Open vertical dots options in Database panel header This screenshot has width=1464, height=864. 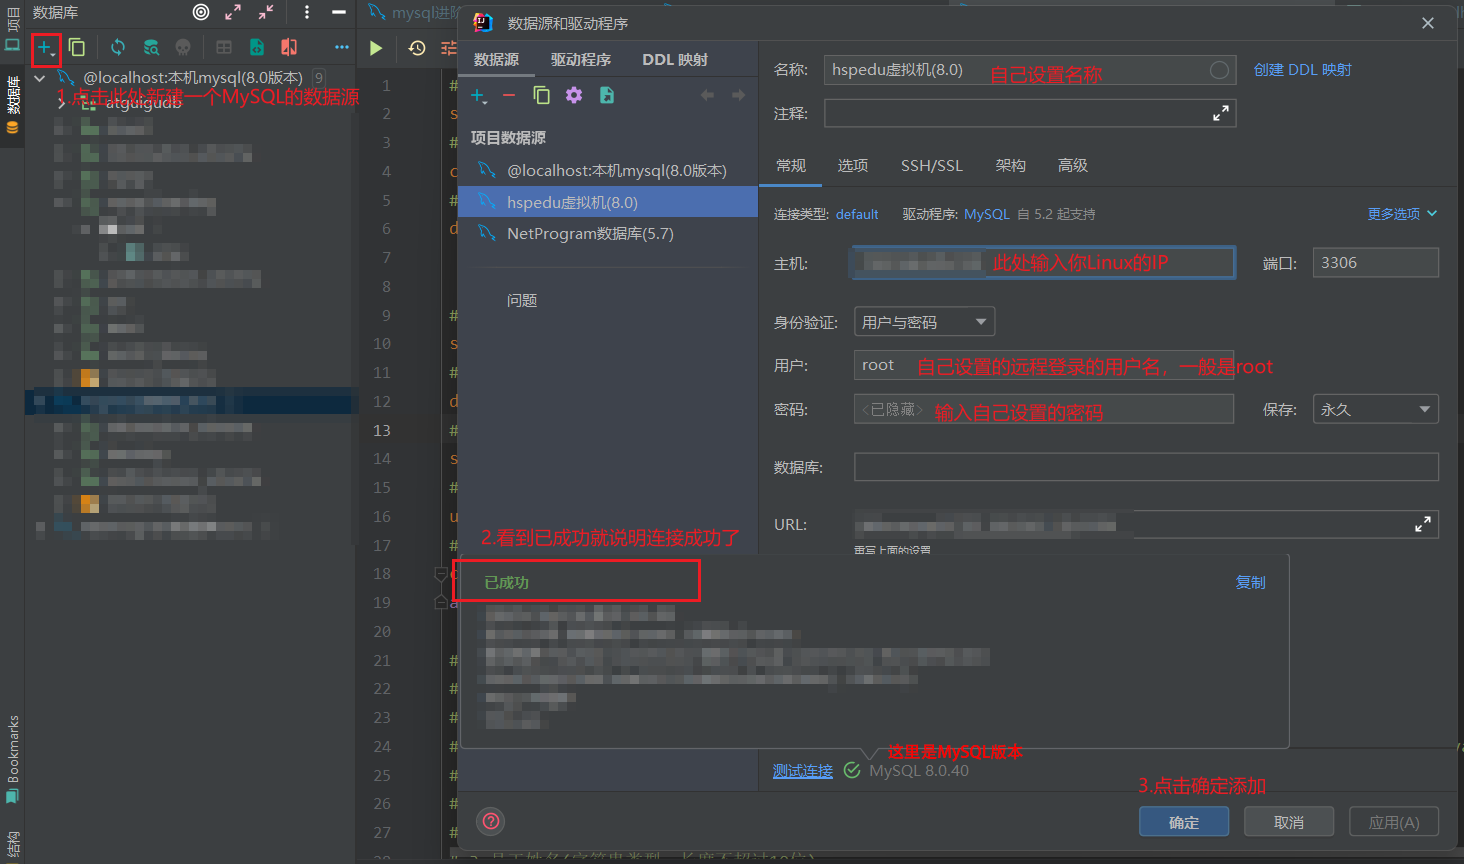(x=307, y=12)
